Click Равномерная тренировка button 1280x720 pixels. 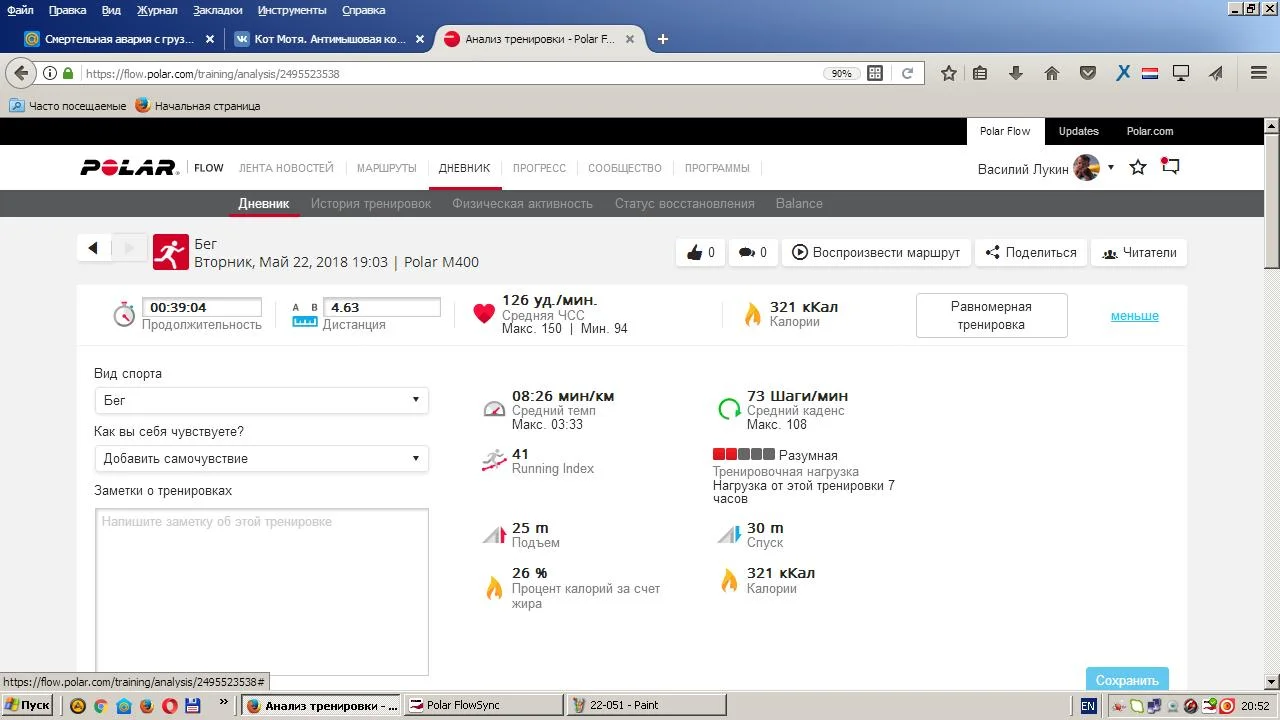coord(991,315)
